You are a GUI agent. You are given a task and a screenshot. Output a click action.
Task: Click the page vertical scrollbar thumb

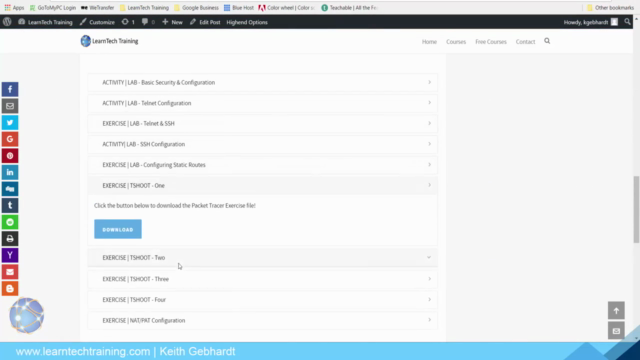(x=636, y=209)
